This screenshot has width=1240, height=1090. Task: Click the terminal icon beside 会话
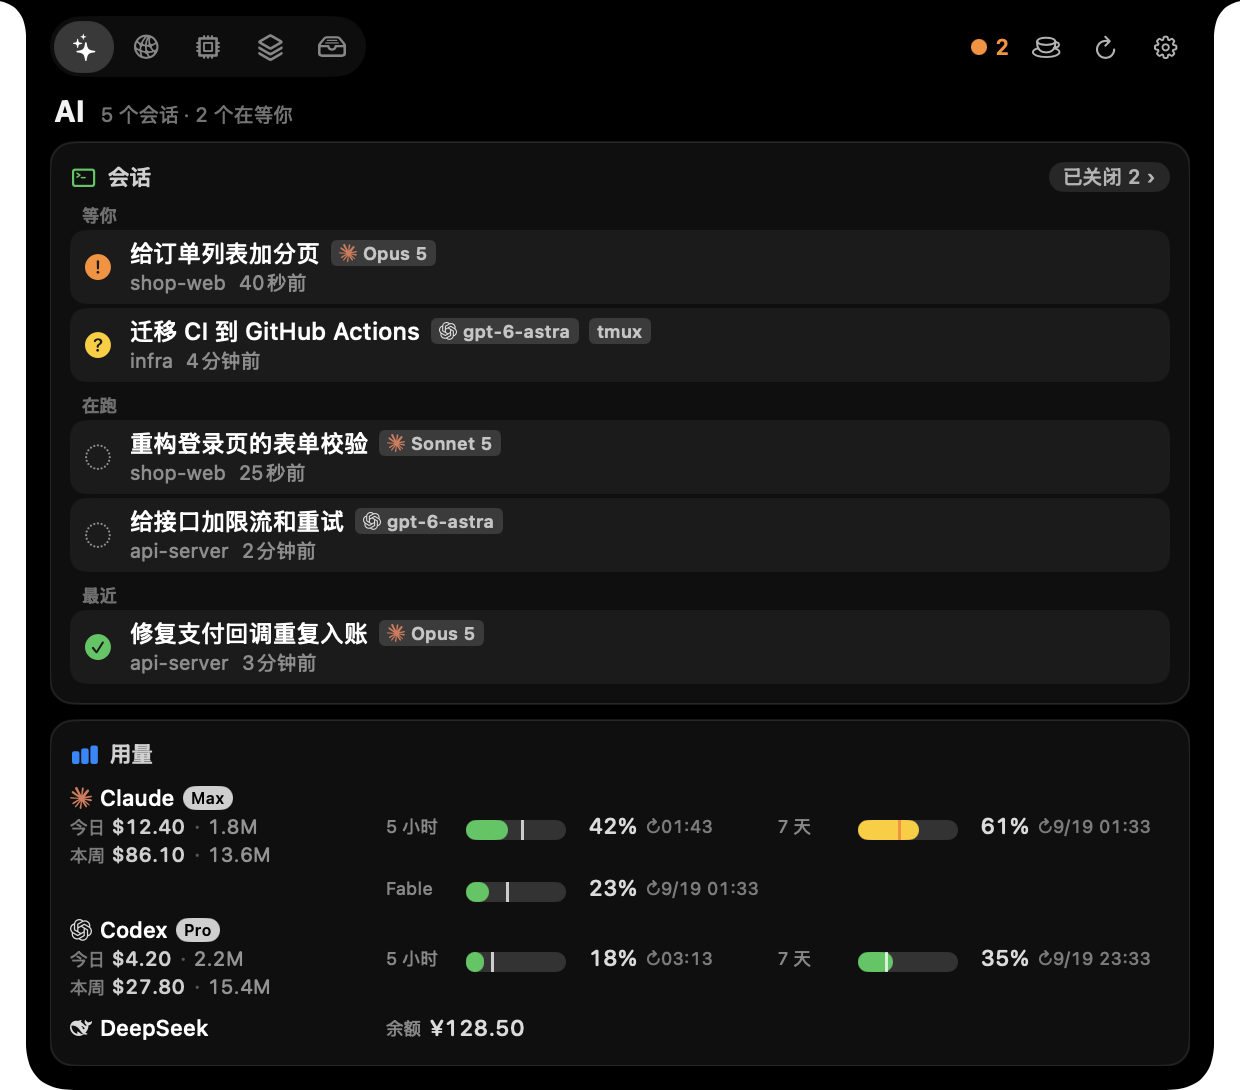pos(84,178)
